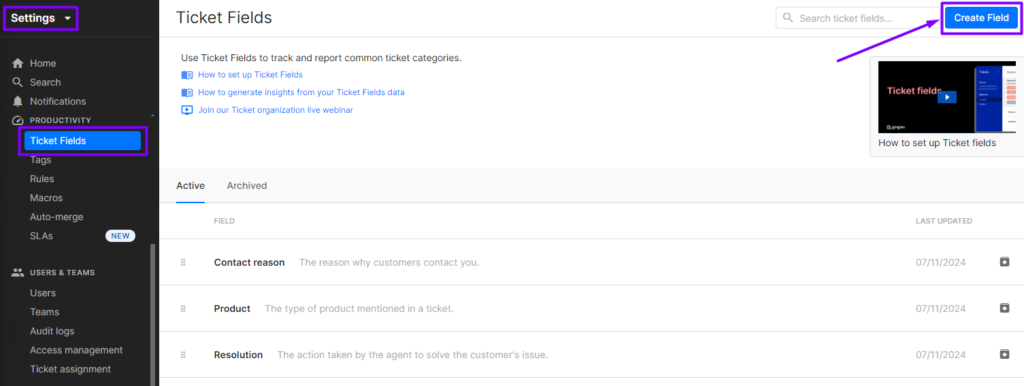Go to Rules settings
Screen dimensions: 1024x386
(x=42, y=178)
